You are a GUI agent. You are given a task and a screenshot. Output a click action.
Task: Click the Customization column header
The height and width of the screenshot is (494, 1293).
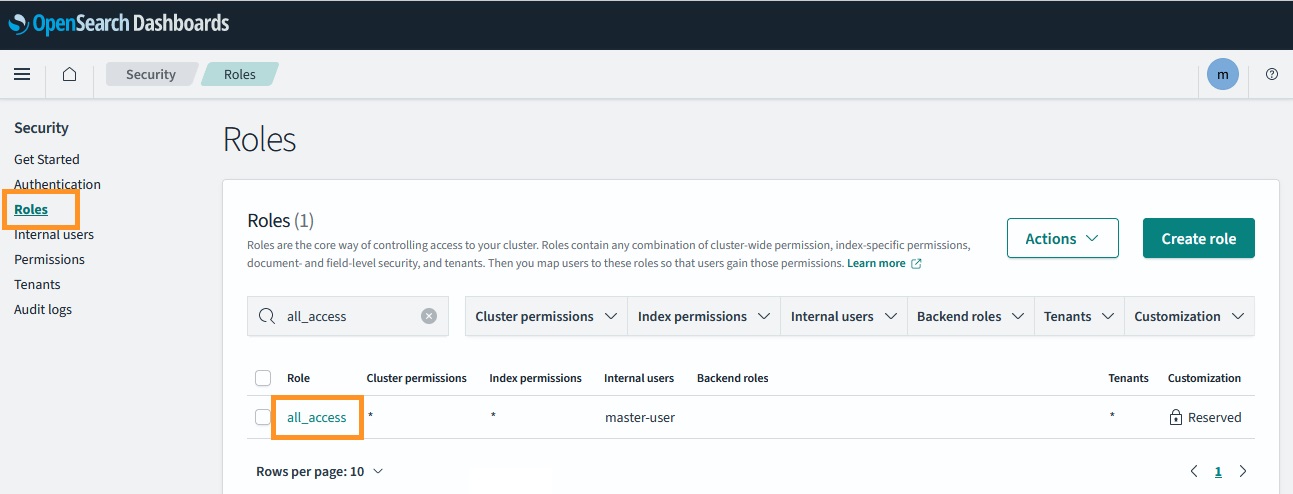[1204, 378]
